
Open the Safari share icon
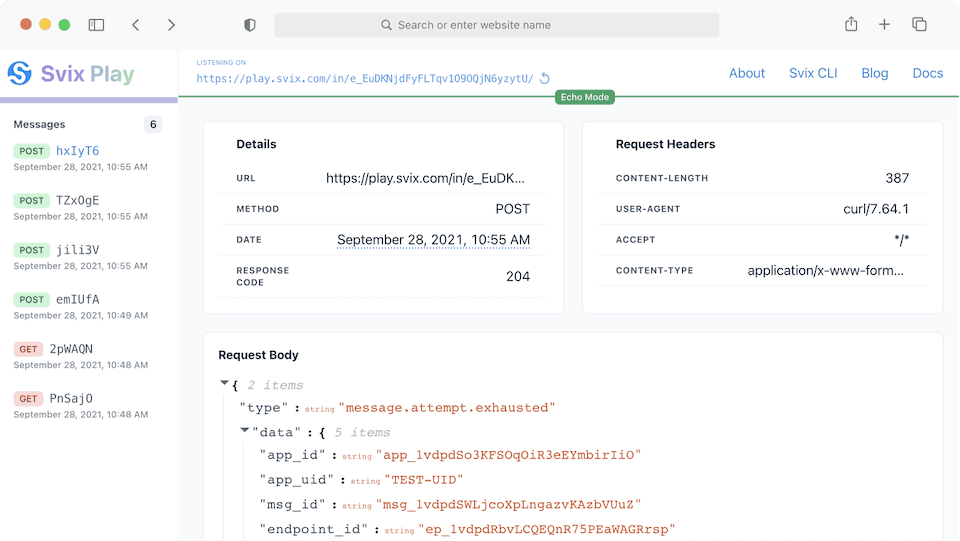tap(851, 25)
